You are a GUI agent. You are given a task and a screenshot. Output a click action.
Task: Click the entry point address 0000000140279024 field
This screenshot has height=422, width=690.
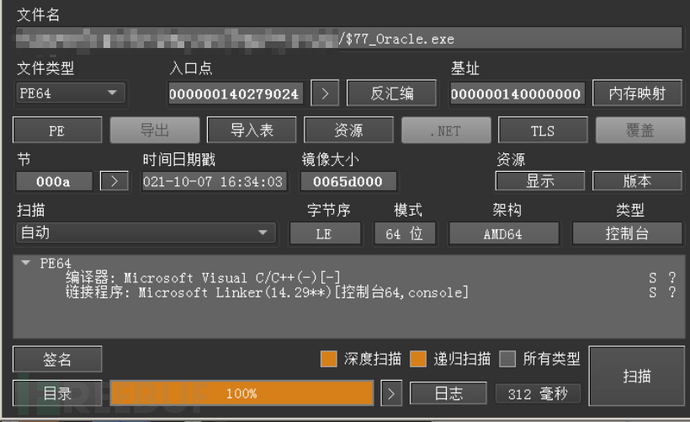235,94
